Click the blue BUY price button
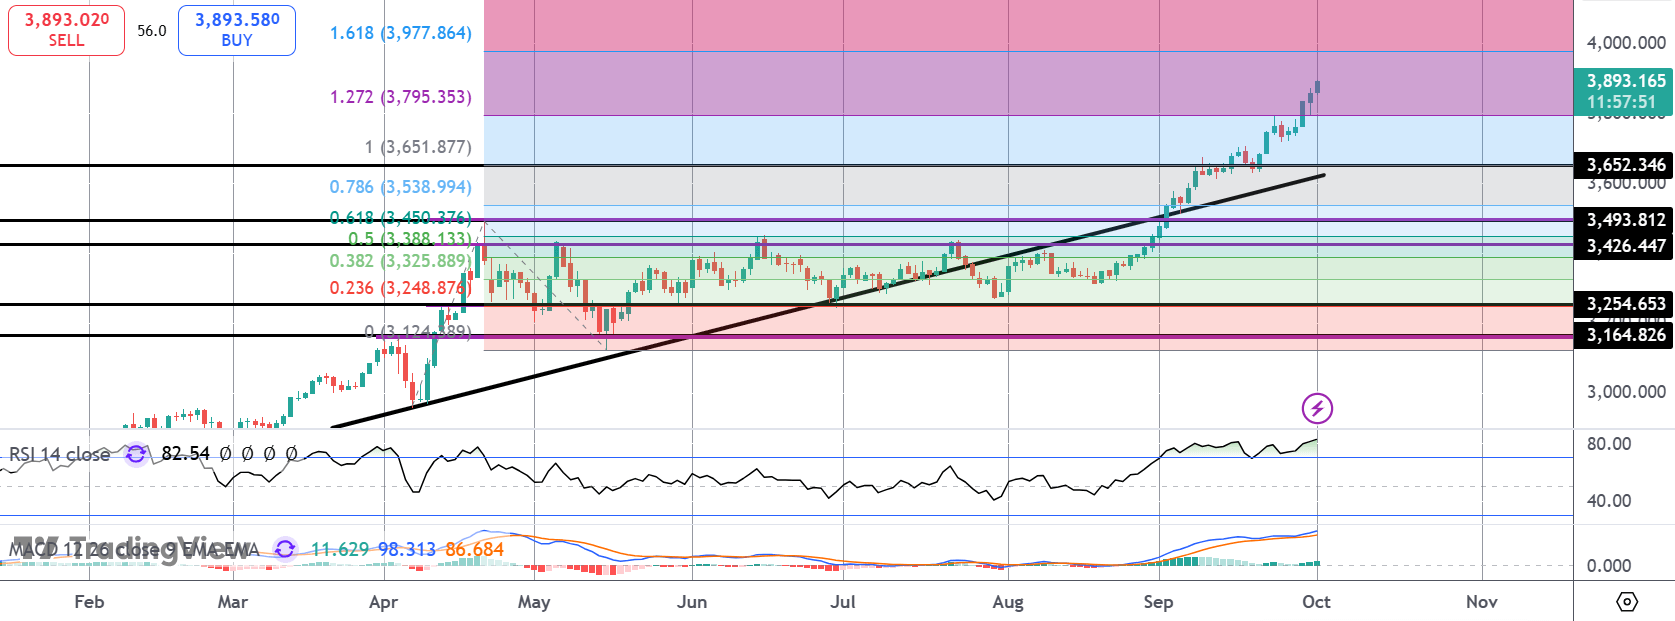 [x=237, y=30]
